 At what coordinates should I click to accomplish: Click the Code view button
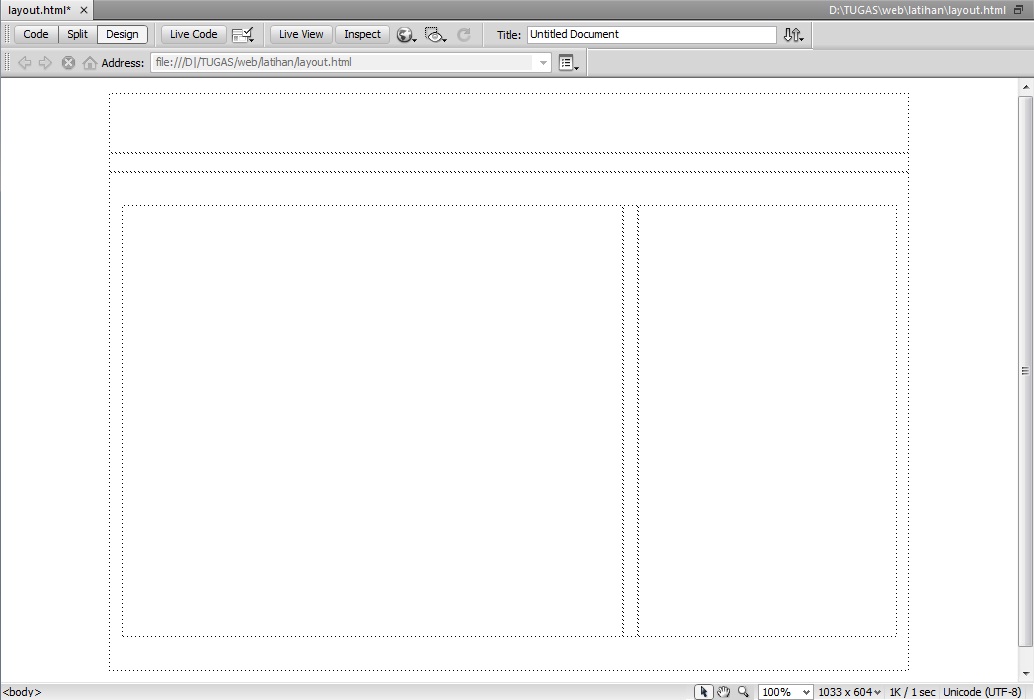click(35, 34)
